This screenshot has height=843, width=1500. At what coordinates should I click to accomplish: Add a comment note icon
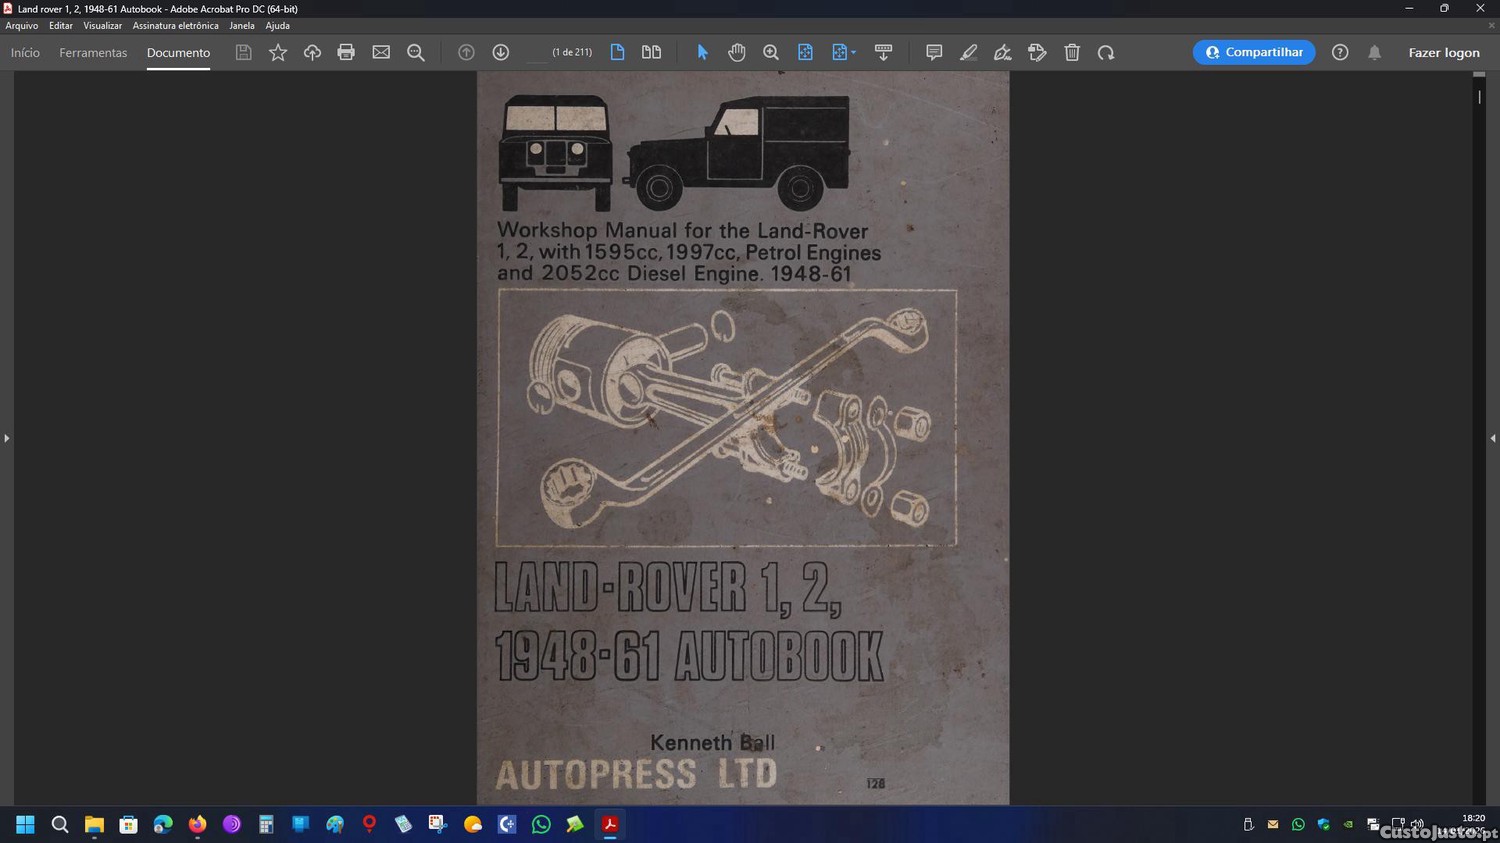934,52
